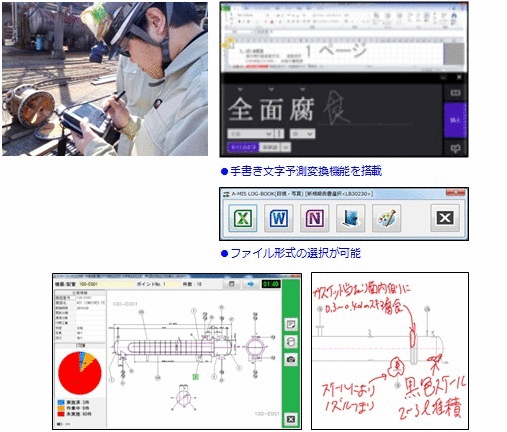Click the highlighted green point marker on the drawing
This screenshot has width=507, height=432.
[196, 377]
